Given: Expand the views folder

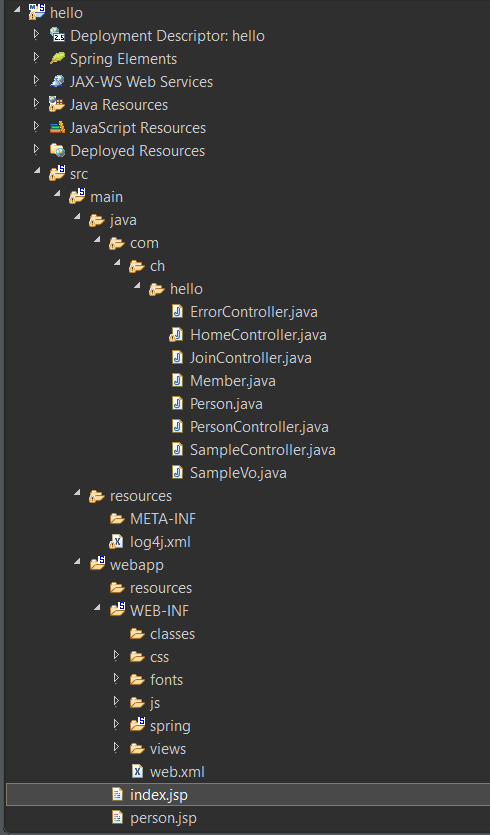Looking at the screenshot, I should [117, 748].
